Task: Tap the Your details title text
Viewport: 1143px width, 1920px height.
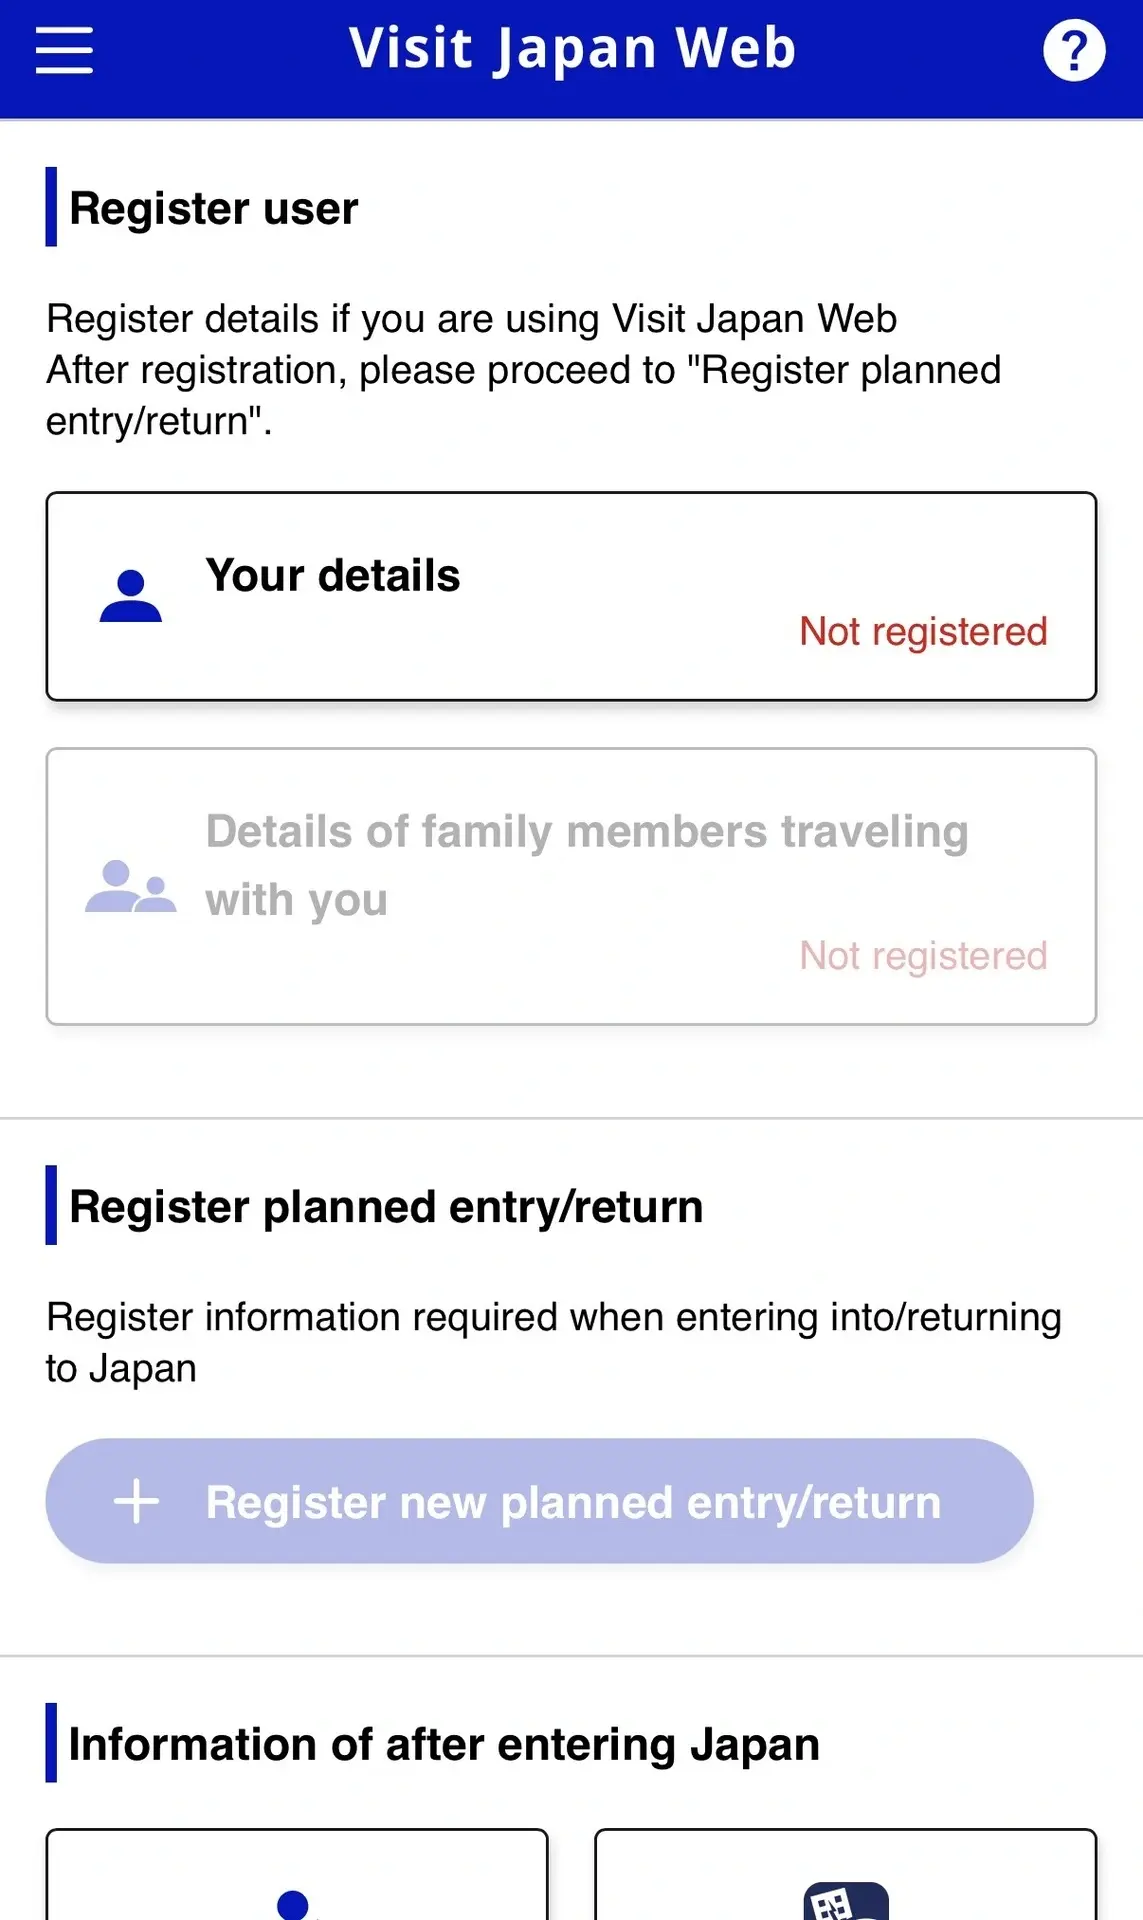Action: (333, 576)
